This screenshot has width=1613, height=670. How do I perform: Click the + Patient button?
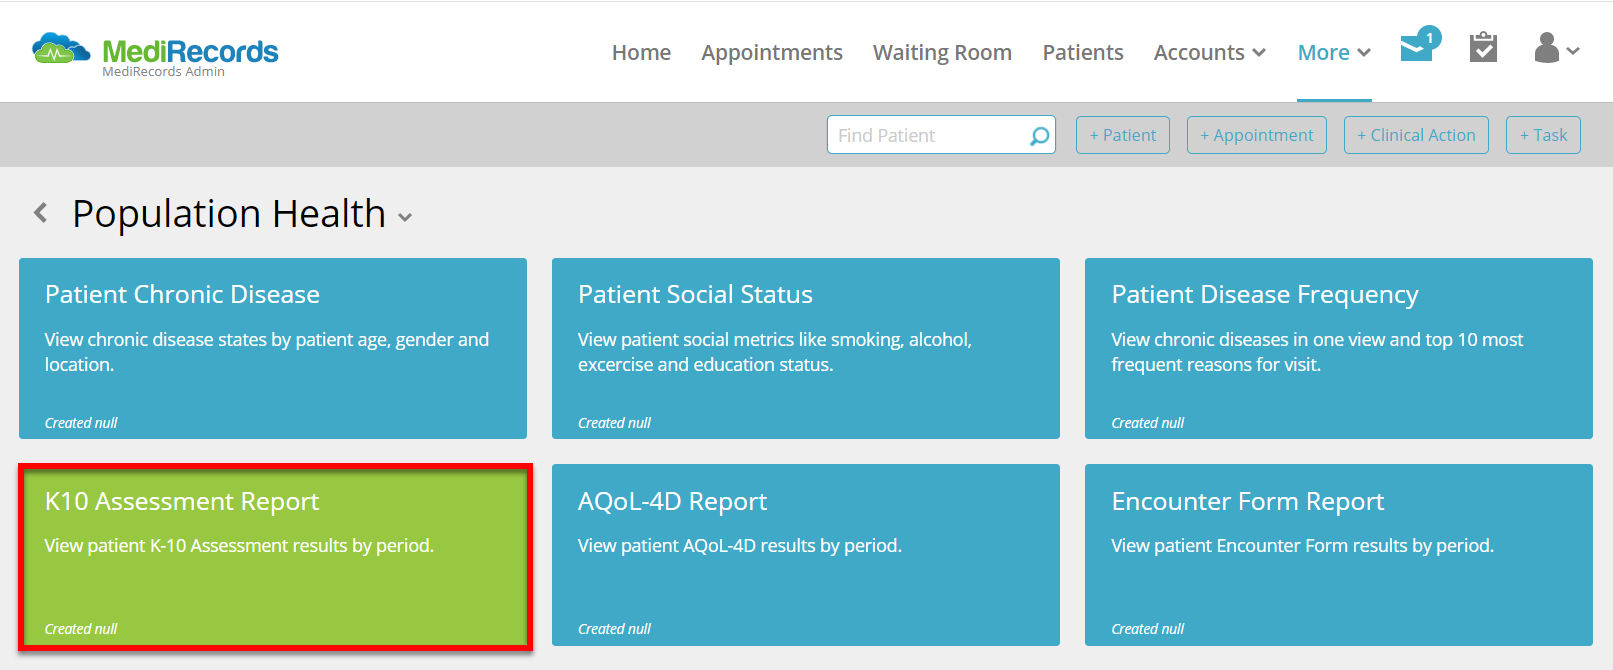(1122, 135)
